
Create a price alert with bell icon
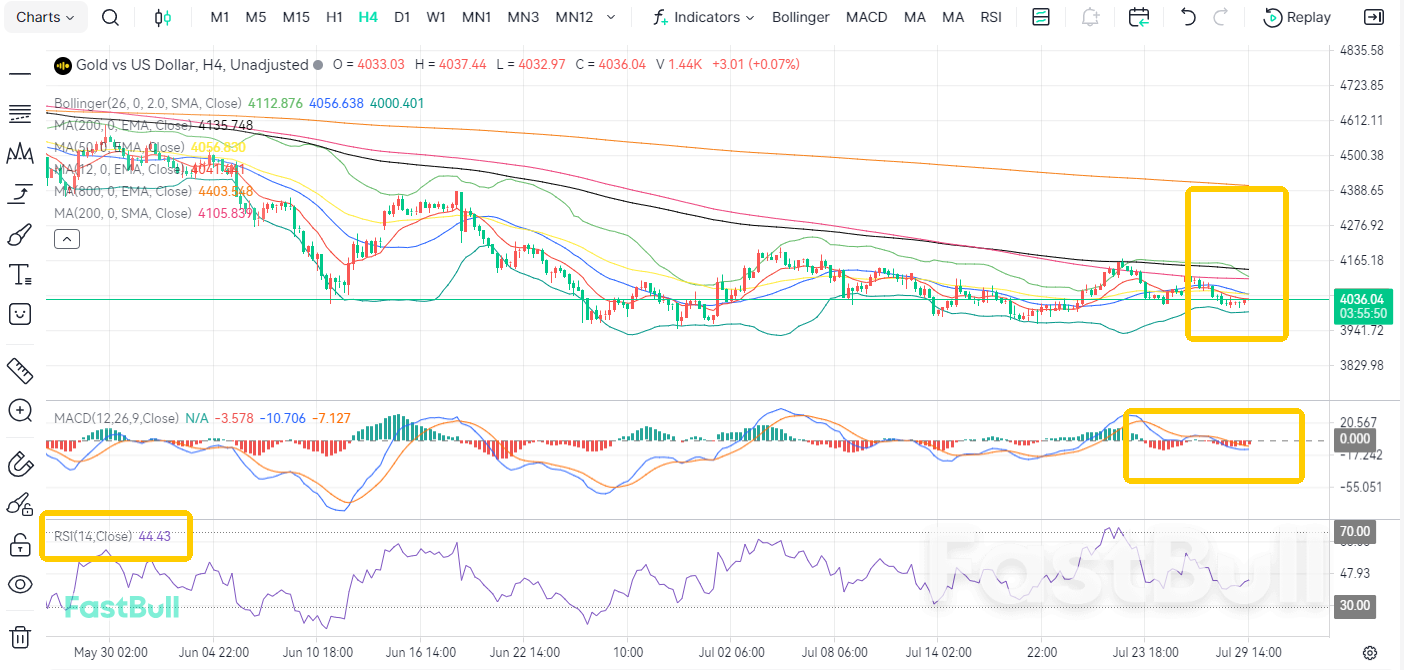coord(1090,17)
